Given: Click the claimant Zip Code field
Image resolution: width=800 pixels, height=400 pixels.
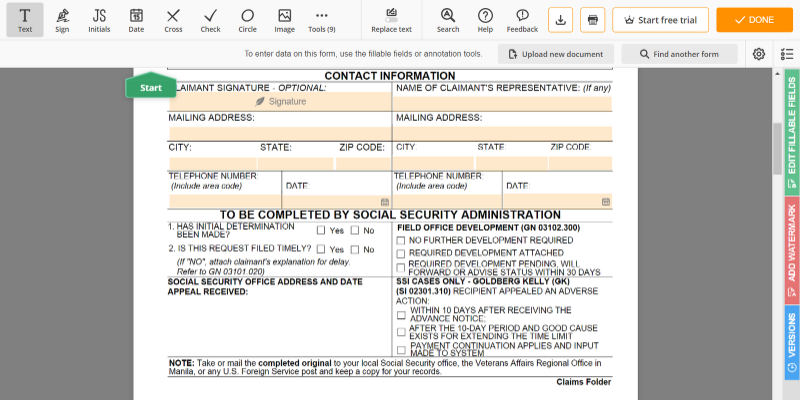Looking at the screenshot, I should tap(363, 164).
